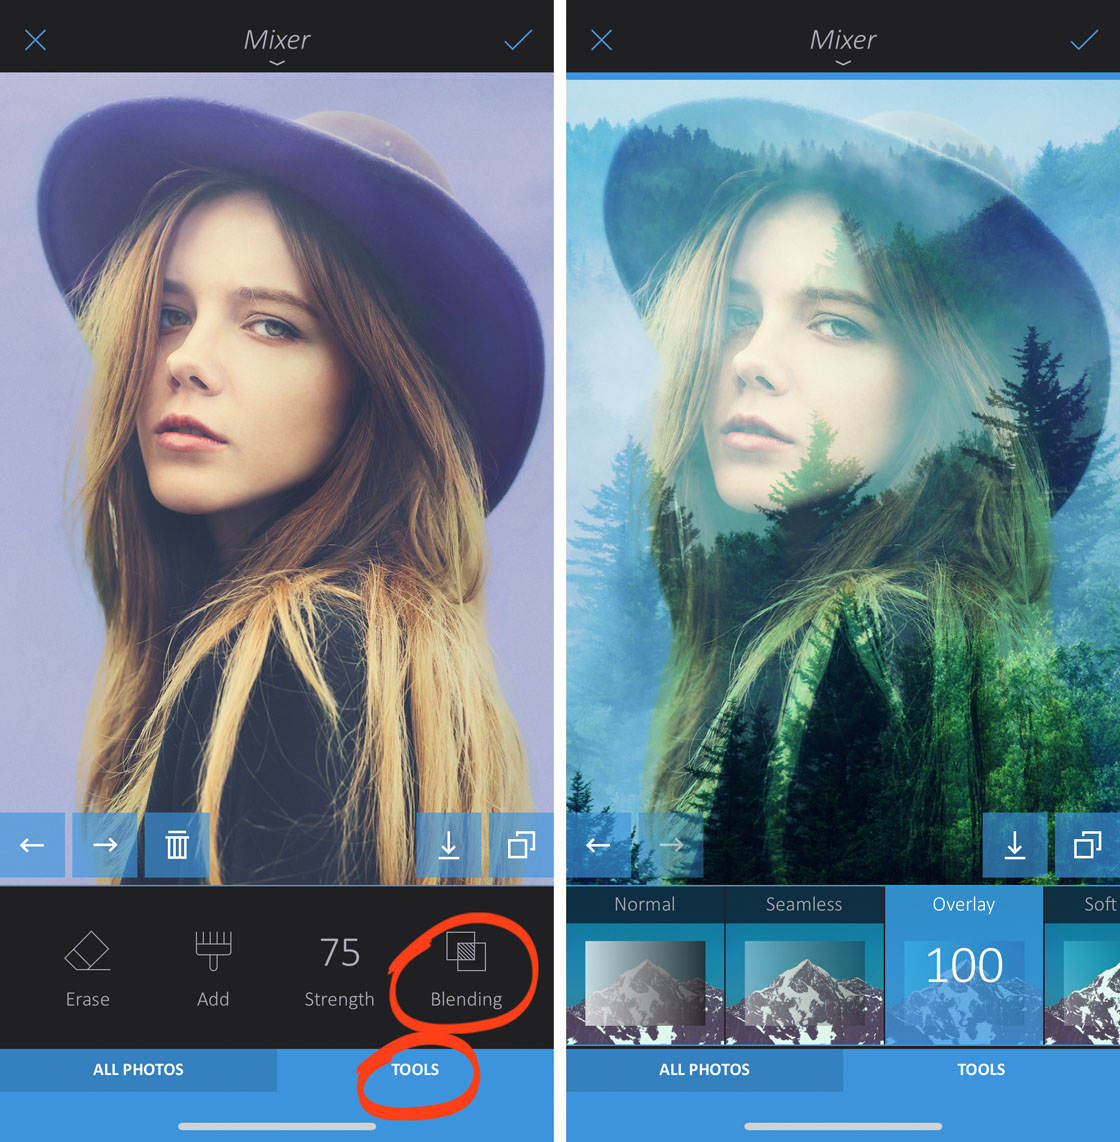The image size is (1120, 1142).
Task: Cancel editing with X in right Mixer screen
Action: tap(602, 40)
